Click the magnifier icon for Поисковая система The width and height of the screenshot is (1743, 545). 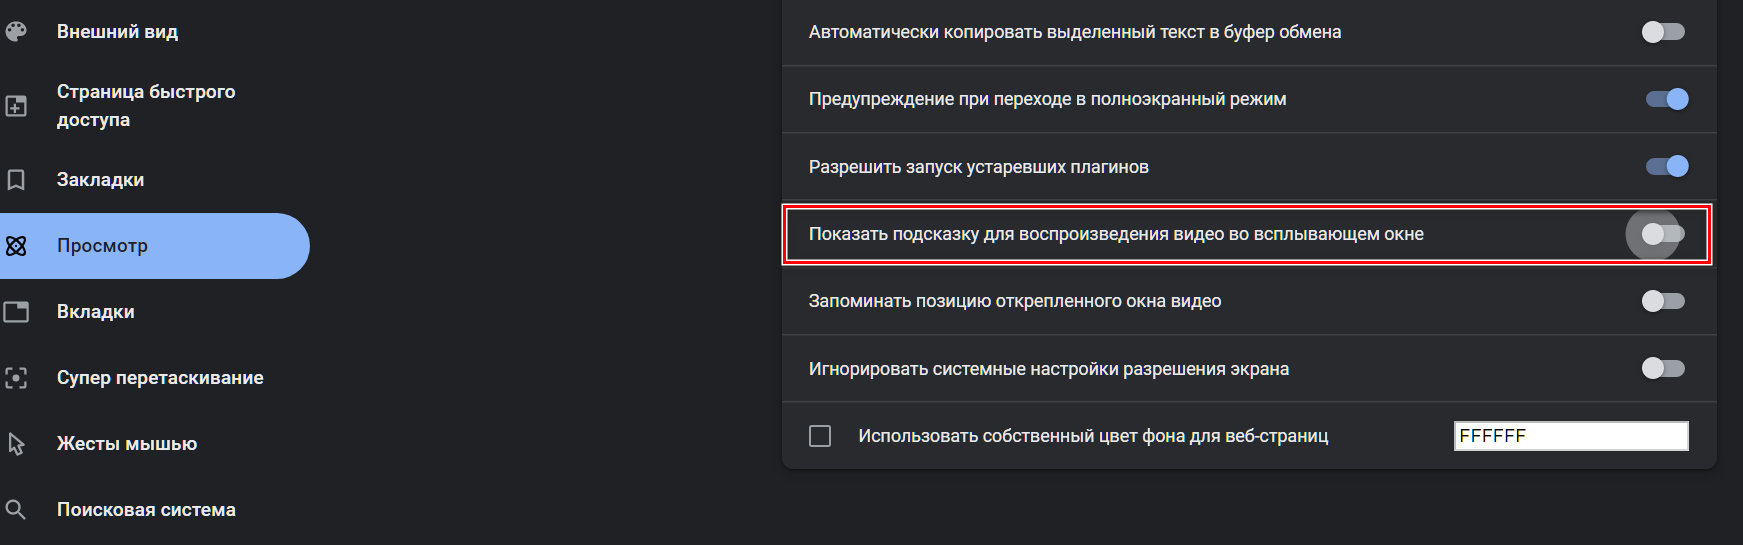(15, 510)
